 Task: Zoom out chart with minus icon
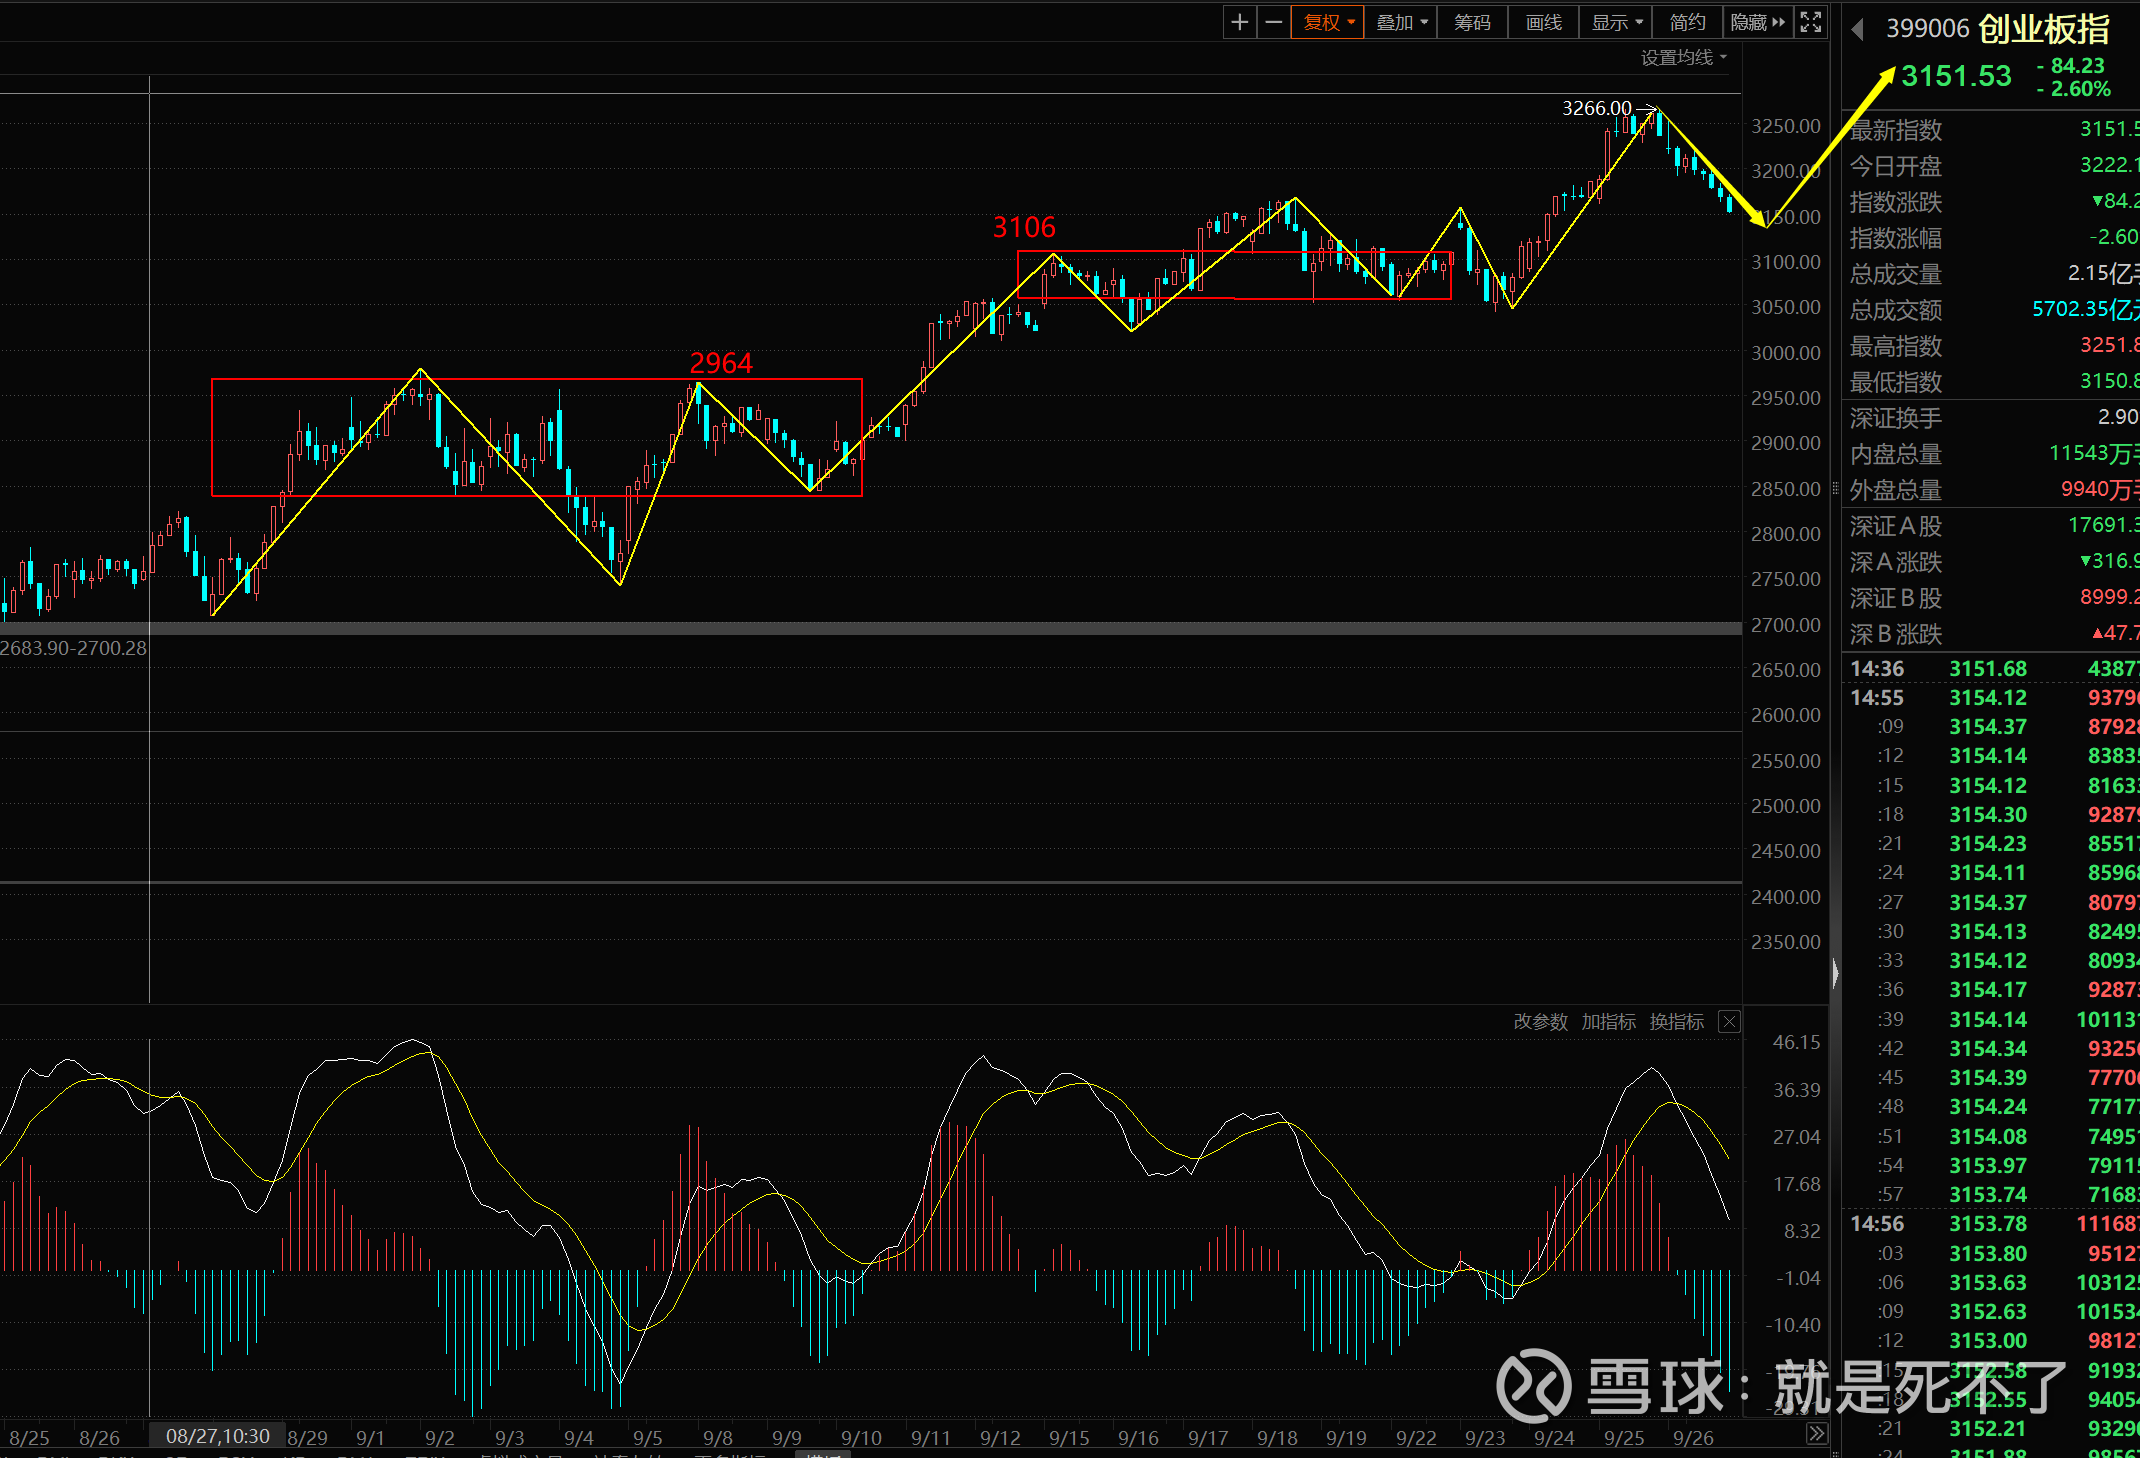click(1273, 22)
